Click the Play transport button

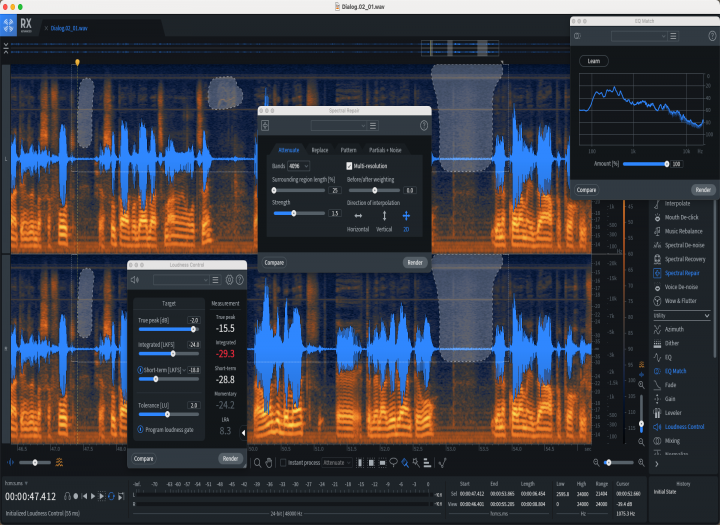click(x=93, y=496)
